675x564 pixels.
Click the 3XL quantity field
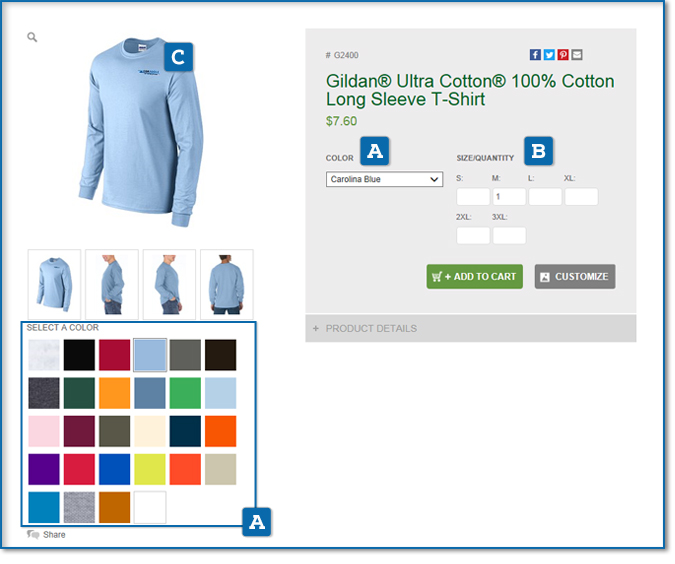click(509, 236)
